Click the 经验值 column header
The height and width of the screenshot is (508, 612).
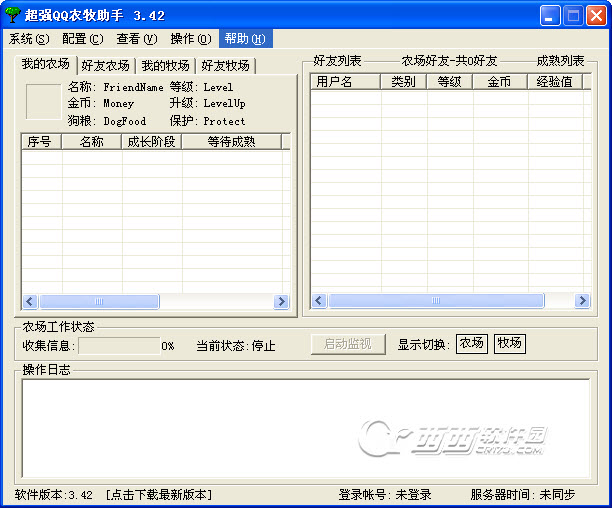click(x=555, y=82)
